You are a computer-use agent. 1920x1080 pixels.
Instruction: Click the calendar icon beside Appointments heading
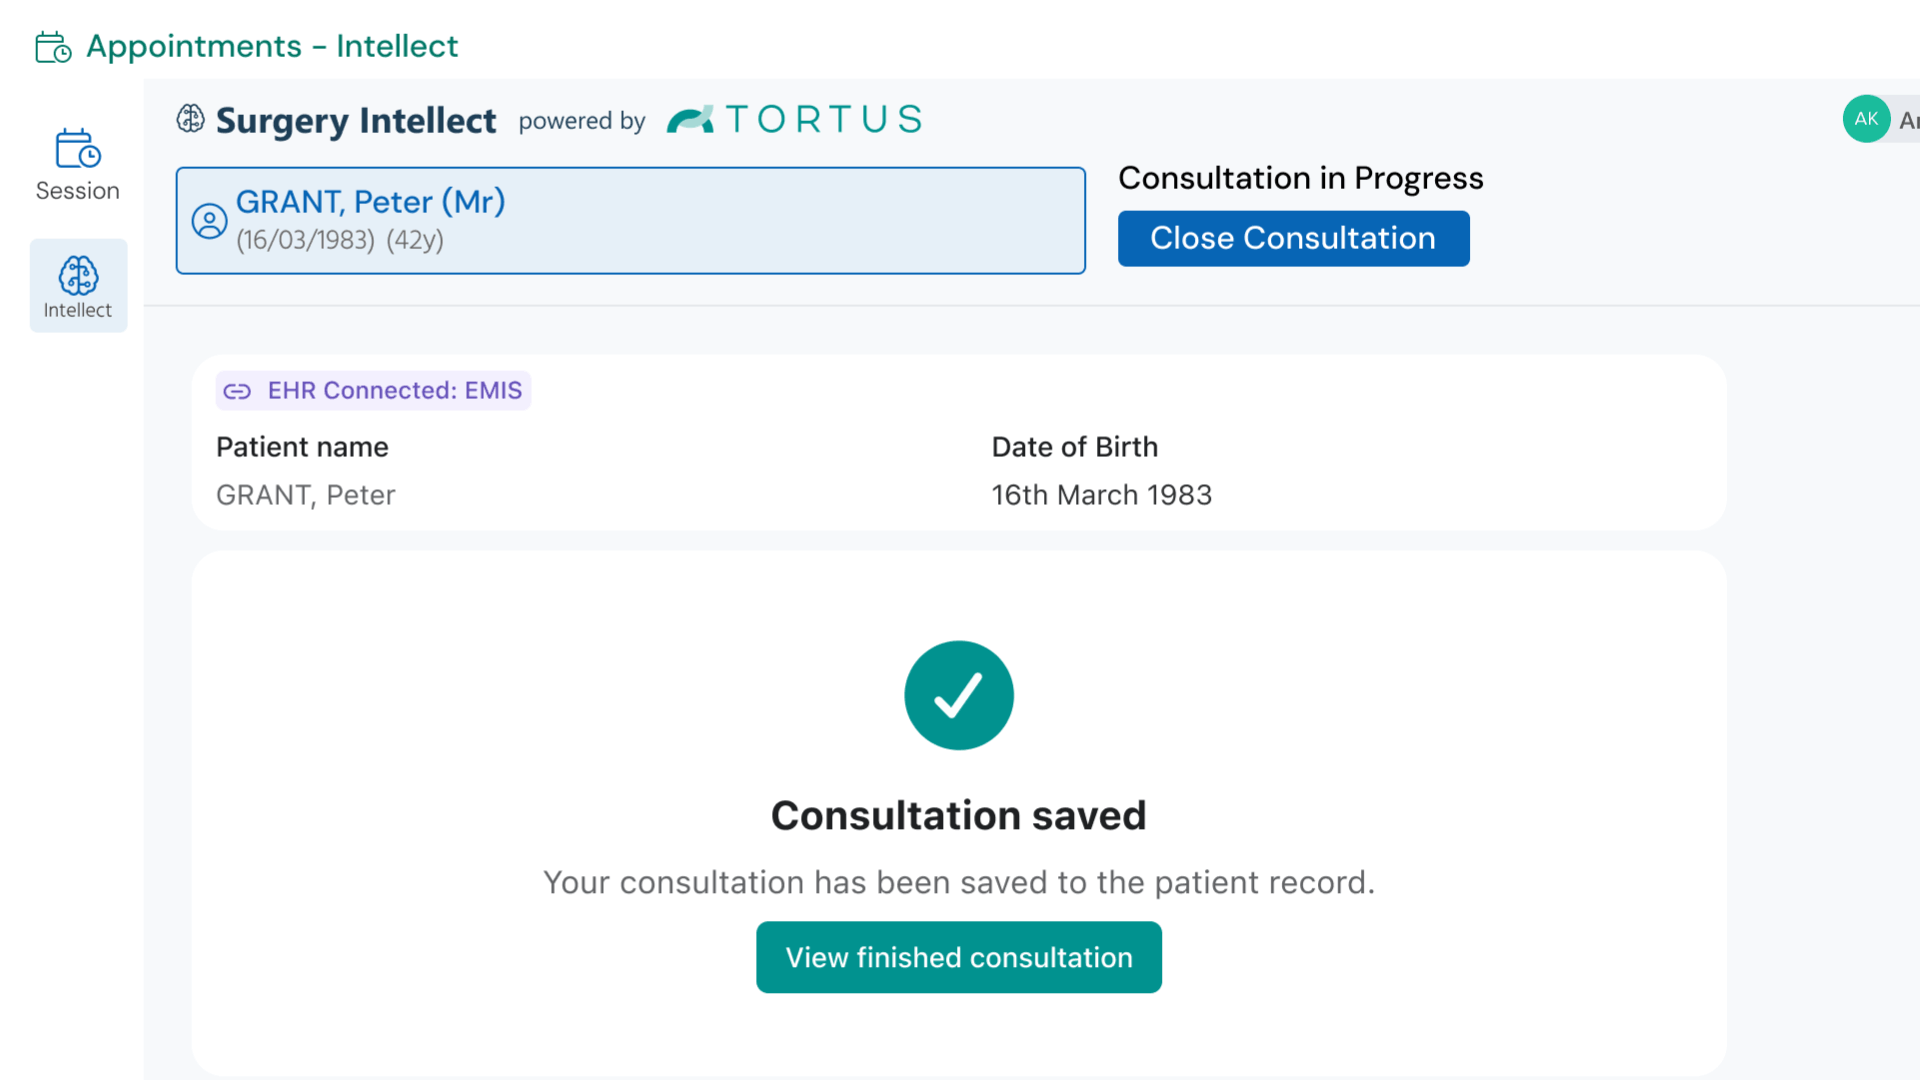point(52,46)
